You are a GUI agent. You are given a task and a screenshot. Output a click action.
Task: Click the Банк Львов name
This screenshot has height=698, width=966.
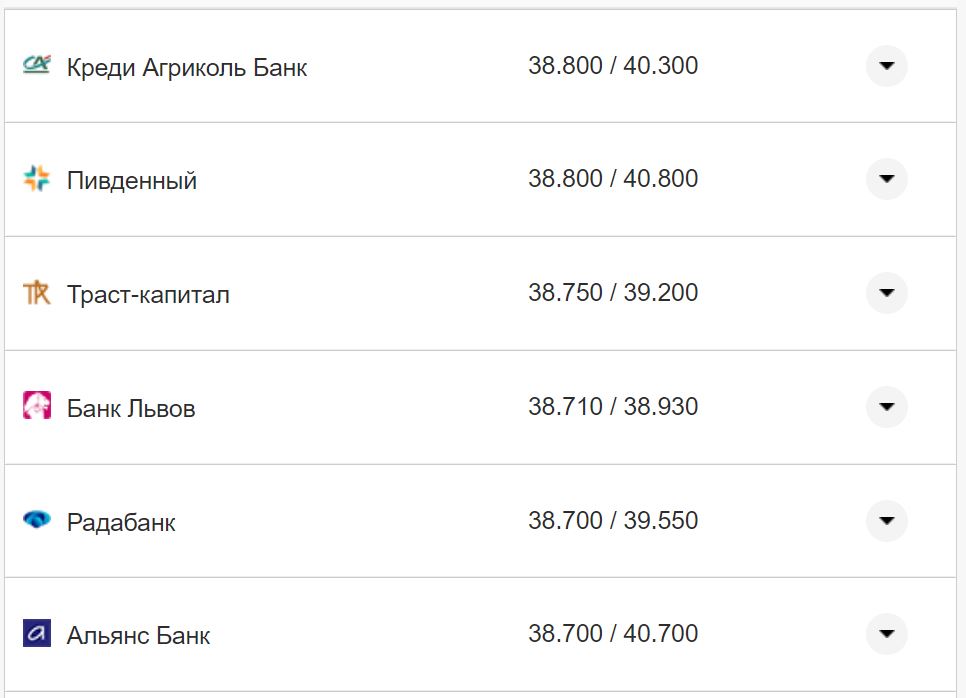(131, 409)
